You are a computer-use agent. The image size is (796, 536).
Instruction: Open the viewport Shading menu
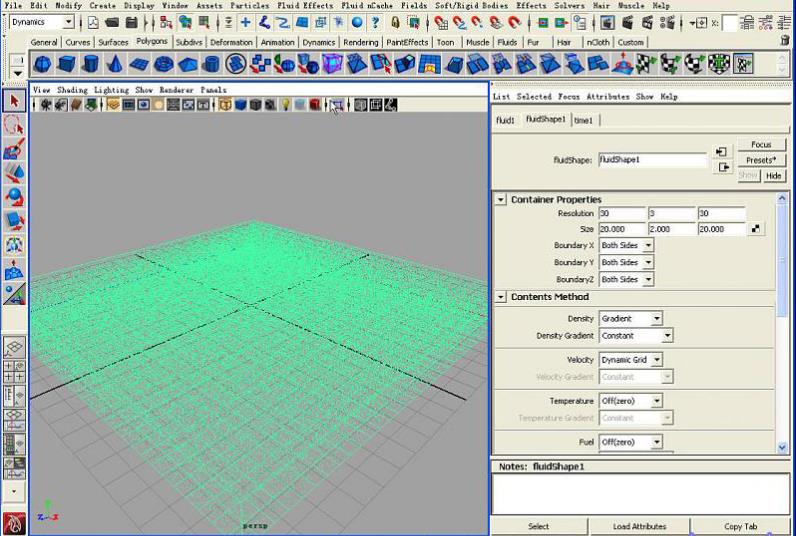(72, 90)
